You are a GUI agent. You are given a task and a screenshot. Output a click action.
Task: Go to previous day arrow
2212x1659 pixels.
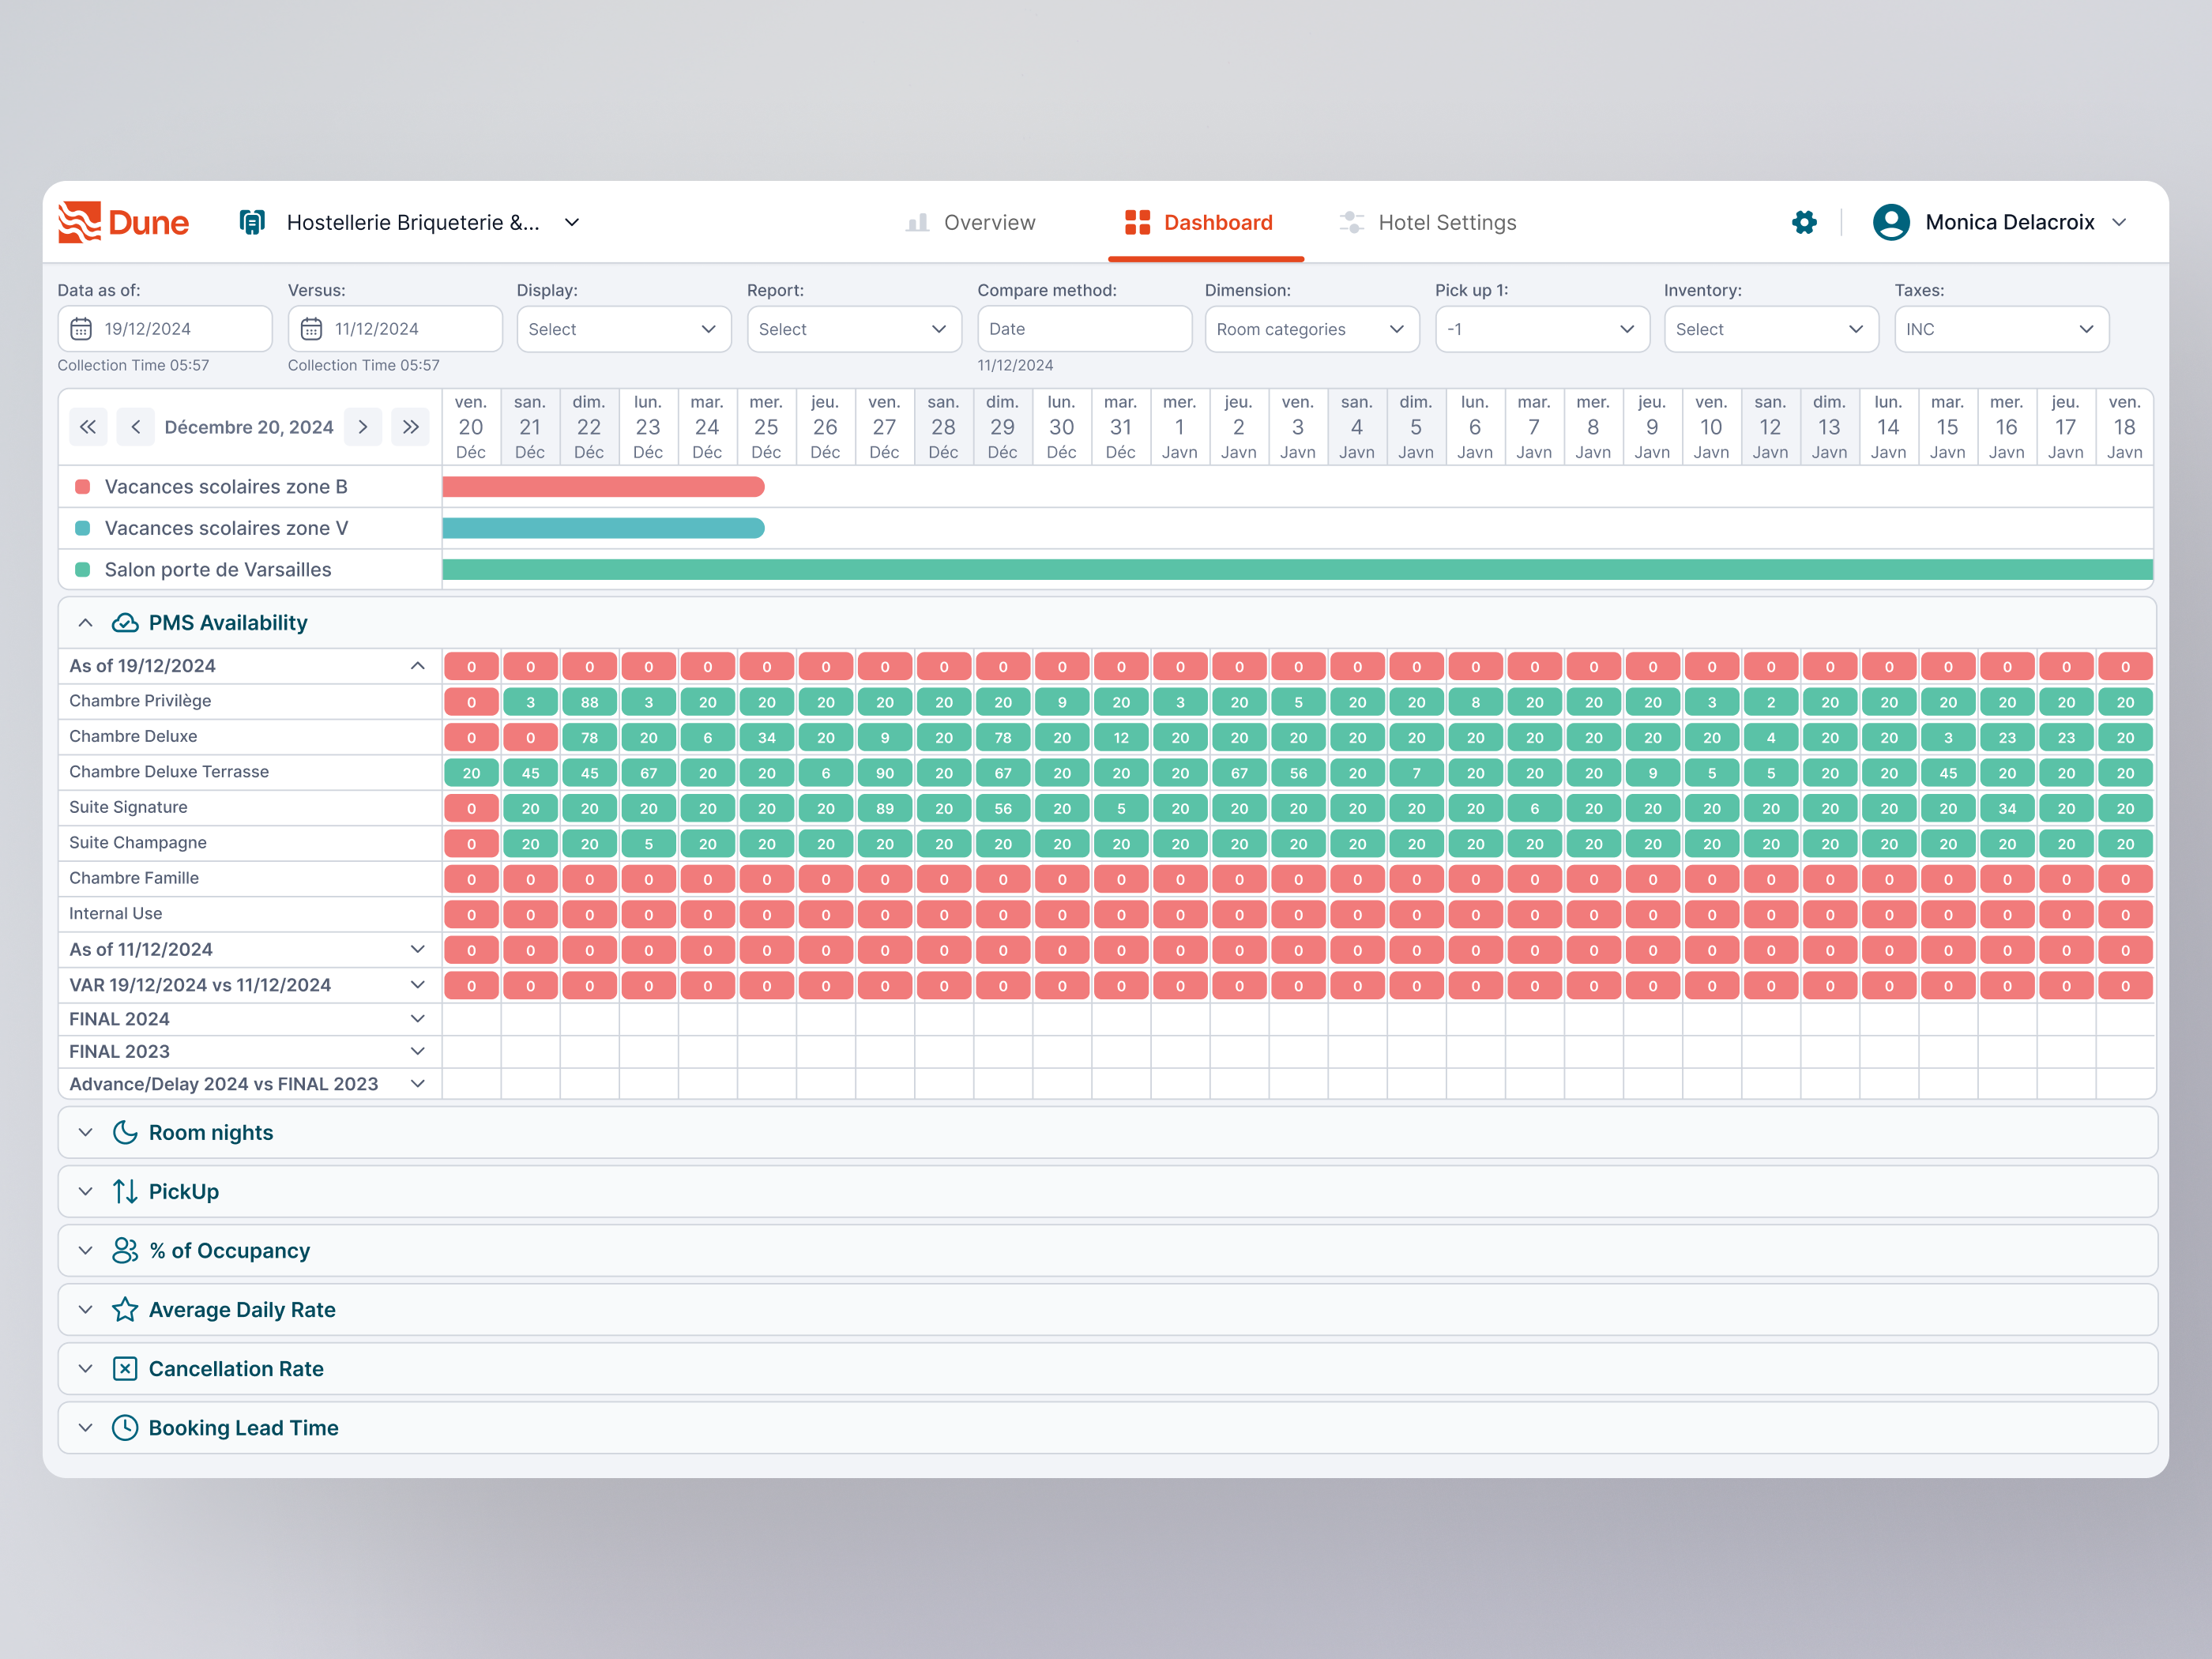(135, 427)
